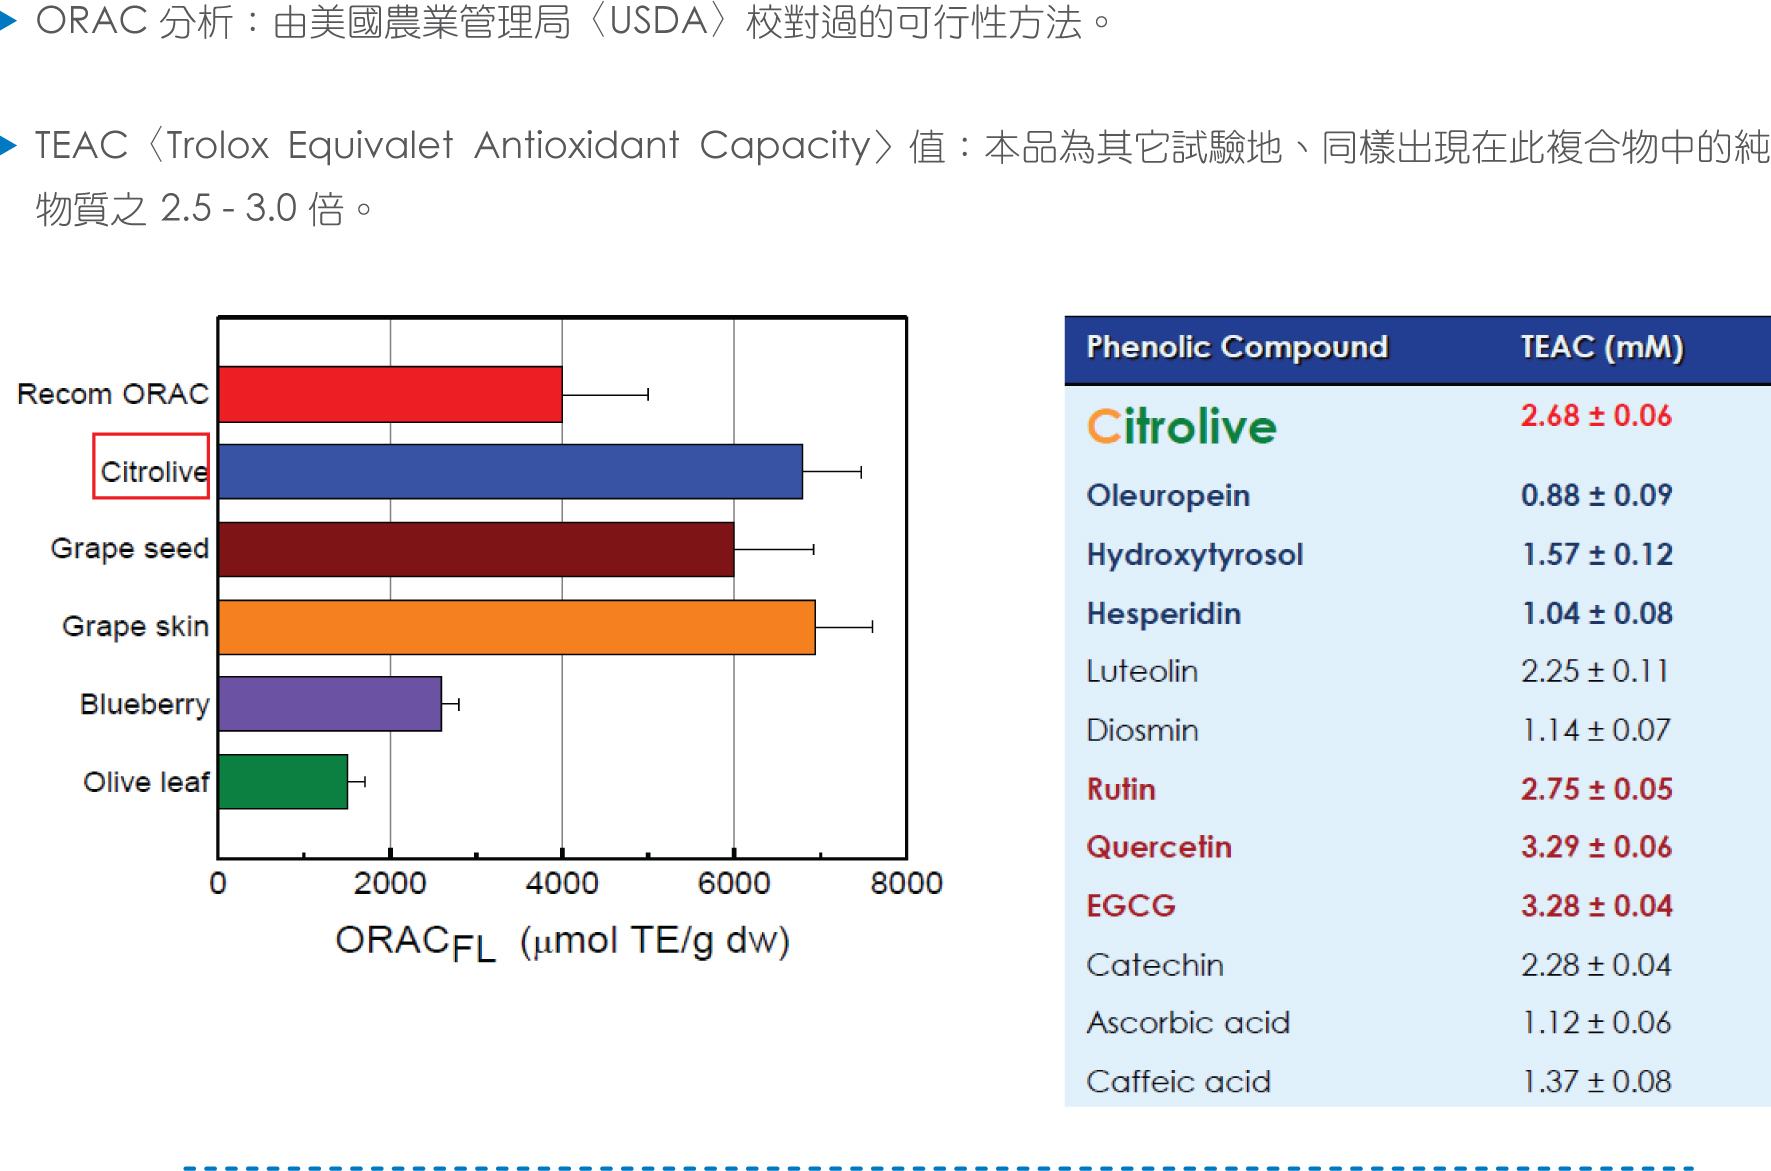Click the 'Trolox Equivalet Antioxidant Capacity' text
Viewport: 1771px width, 1171px height.
(x=519, y=146)
